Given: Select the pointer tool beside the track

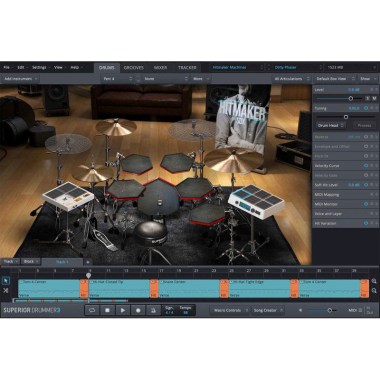Looking at the screenshot, I should [6, 281].
